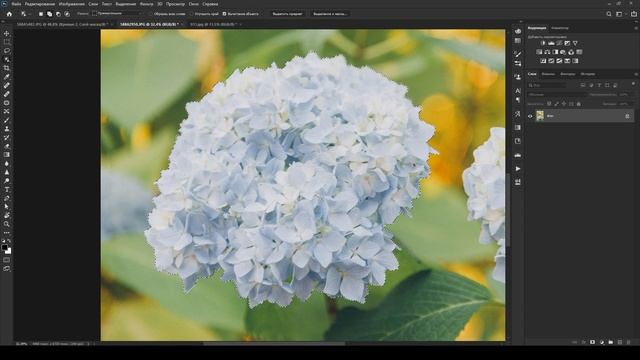640x360 pixels.
Task: Toggle Quick Mask mode
Action: coord(7,260)
